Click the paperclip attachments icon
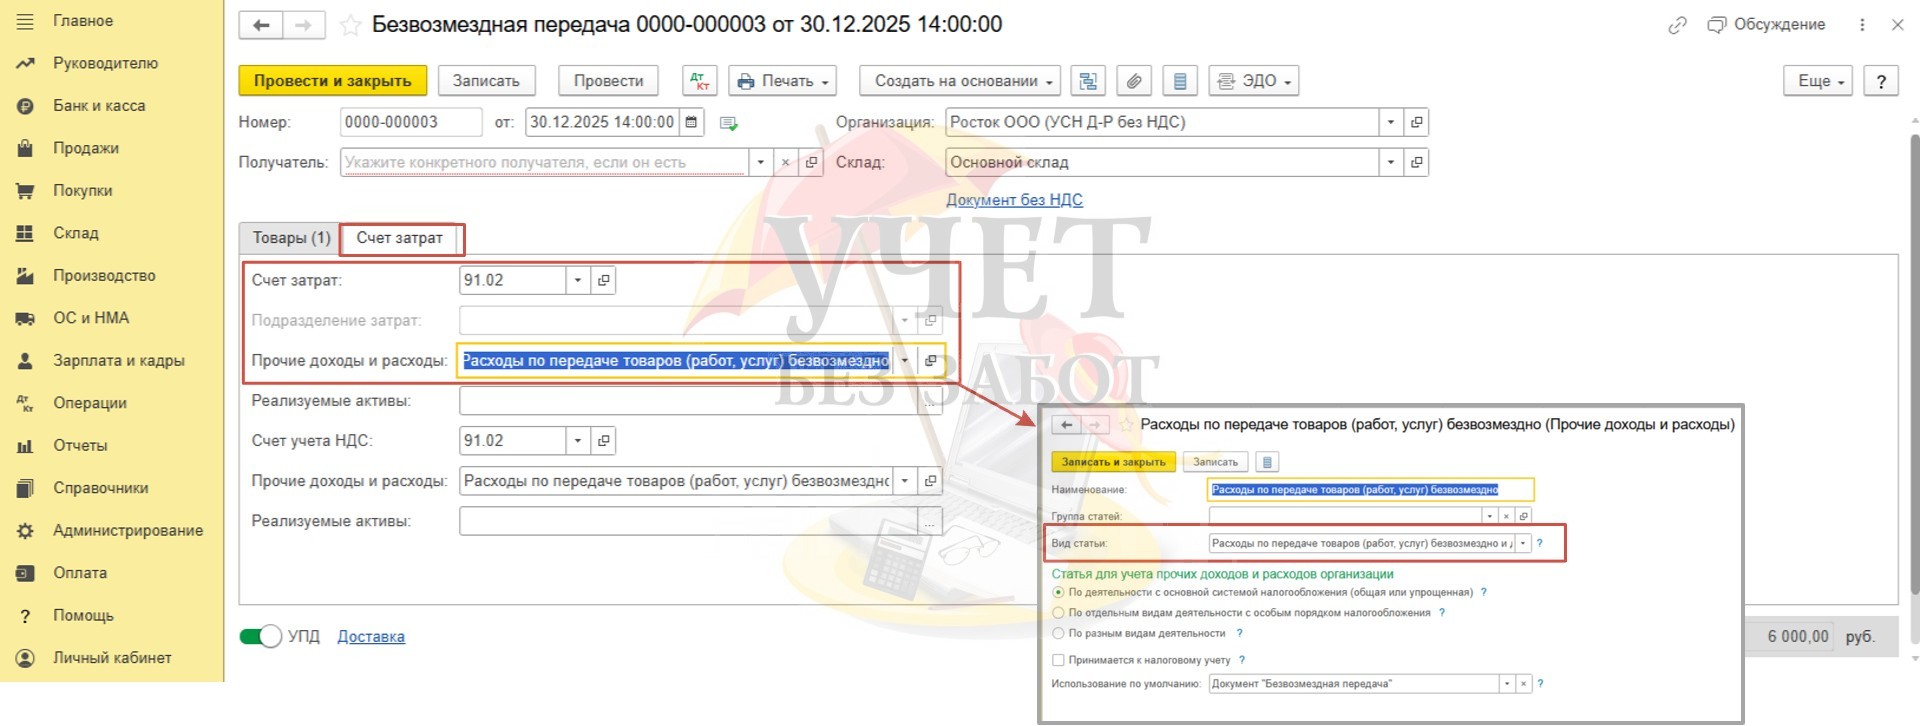 1134,81
